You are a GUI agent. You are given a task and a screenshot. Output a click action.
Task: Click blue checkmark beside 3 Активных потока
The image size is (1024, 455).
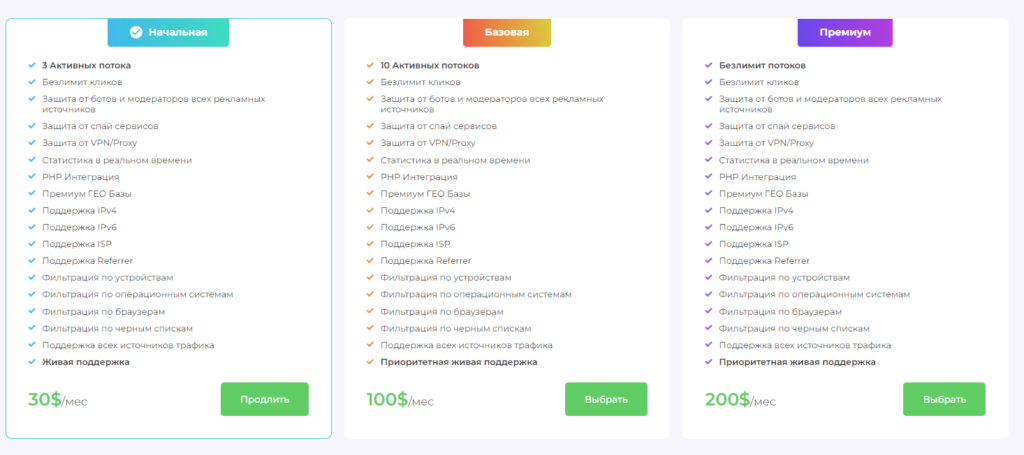(31, 65)
